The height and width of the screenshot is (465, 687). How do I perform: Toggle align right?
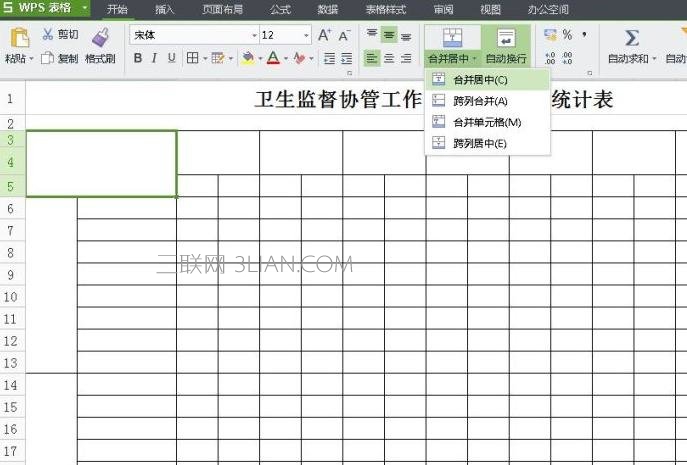[x=406, y=58]
